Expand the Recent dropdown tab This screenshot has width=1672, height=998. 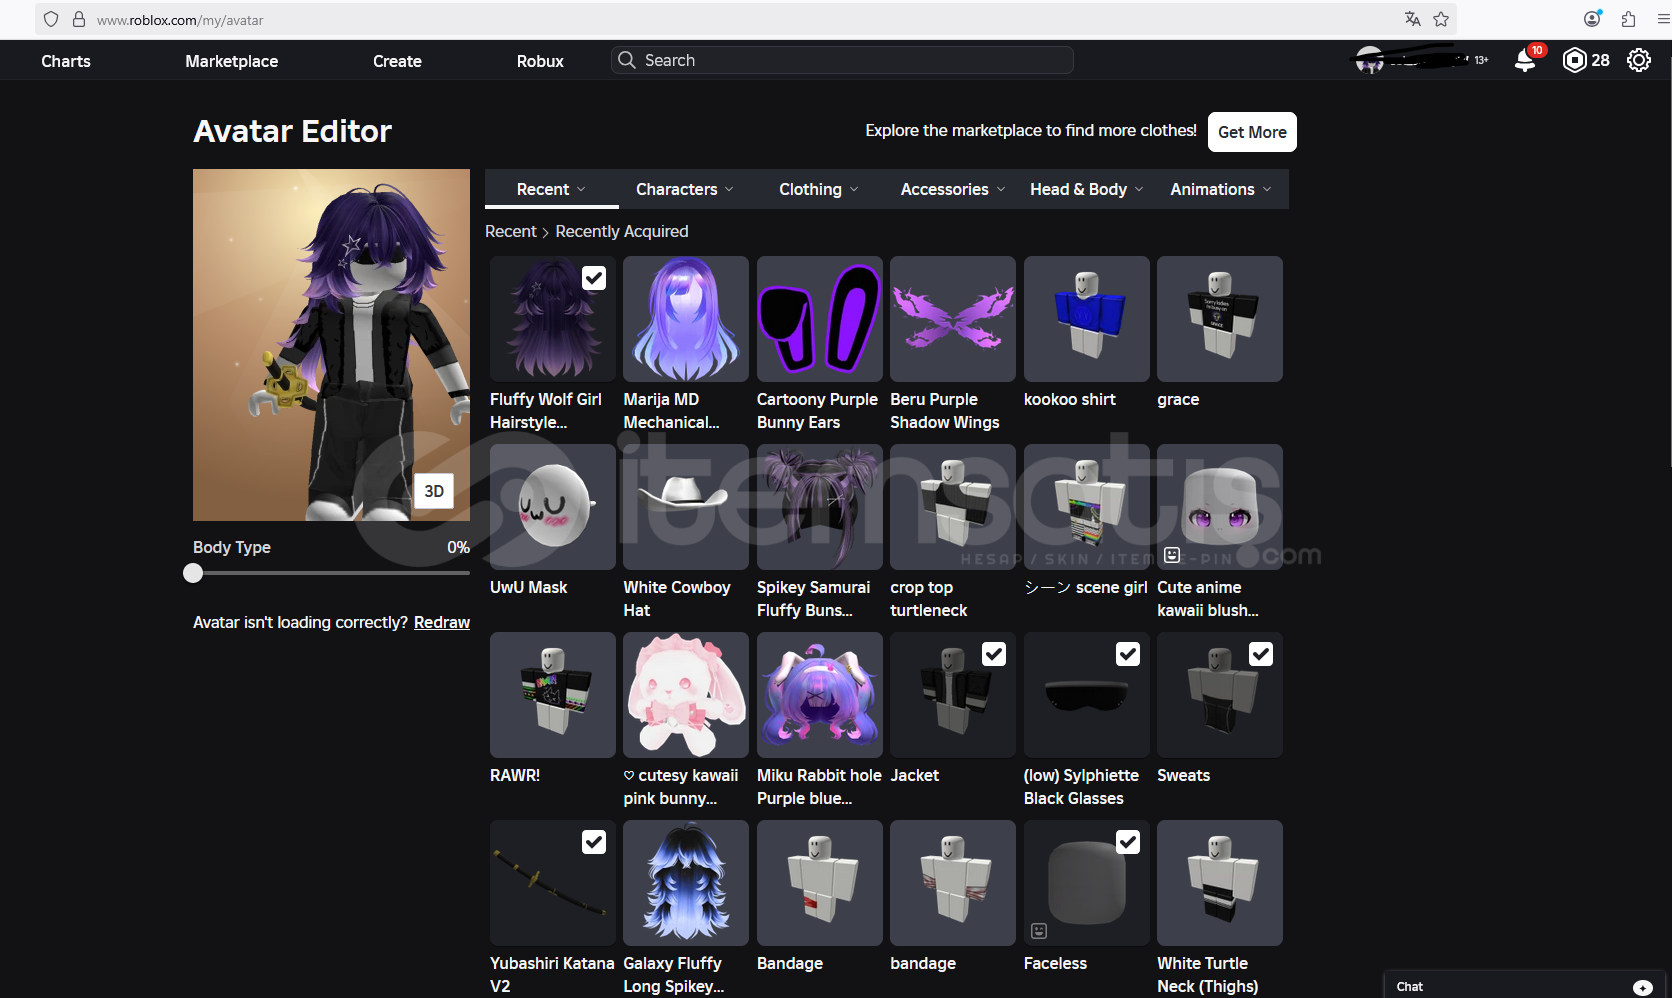[x=552, y=189]
